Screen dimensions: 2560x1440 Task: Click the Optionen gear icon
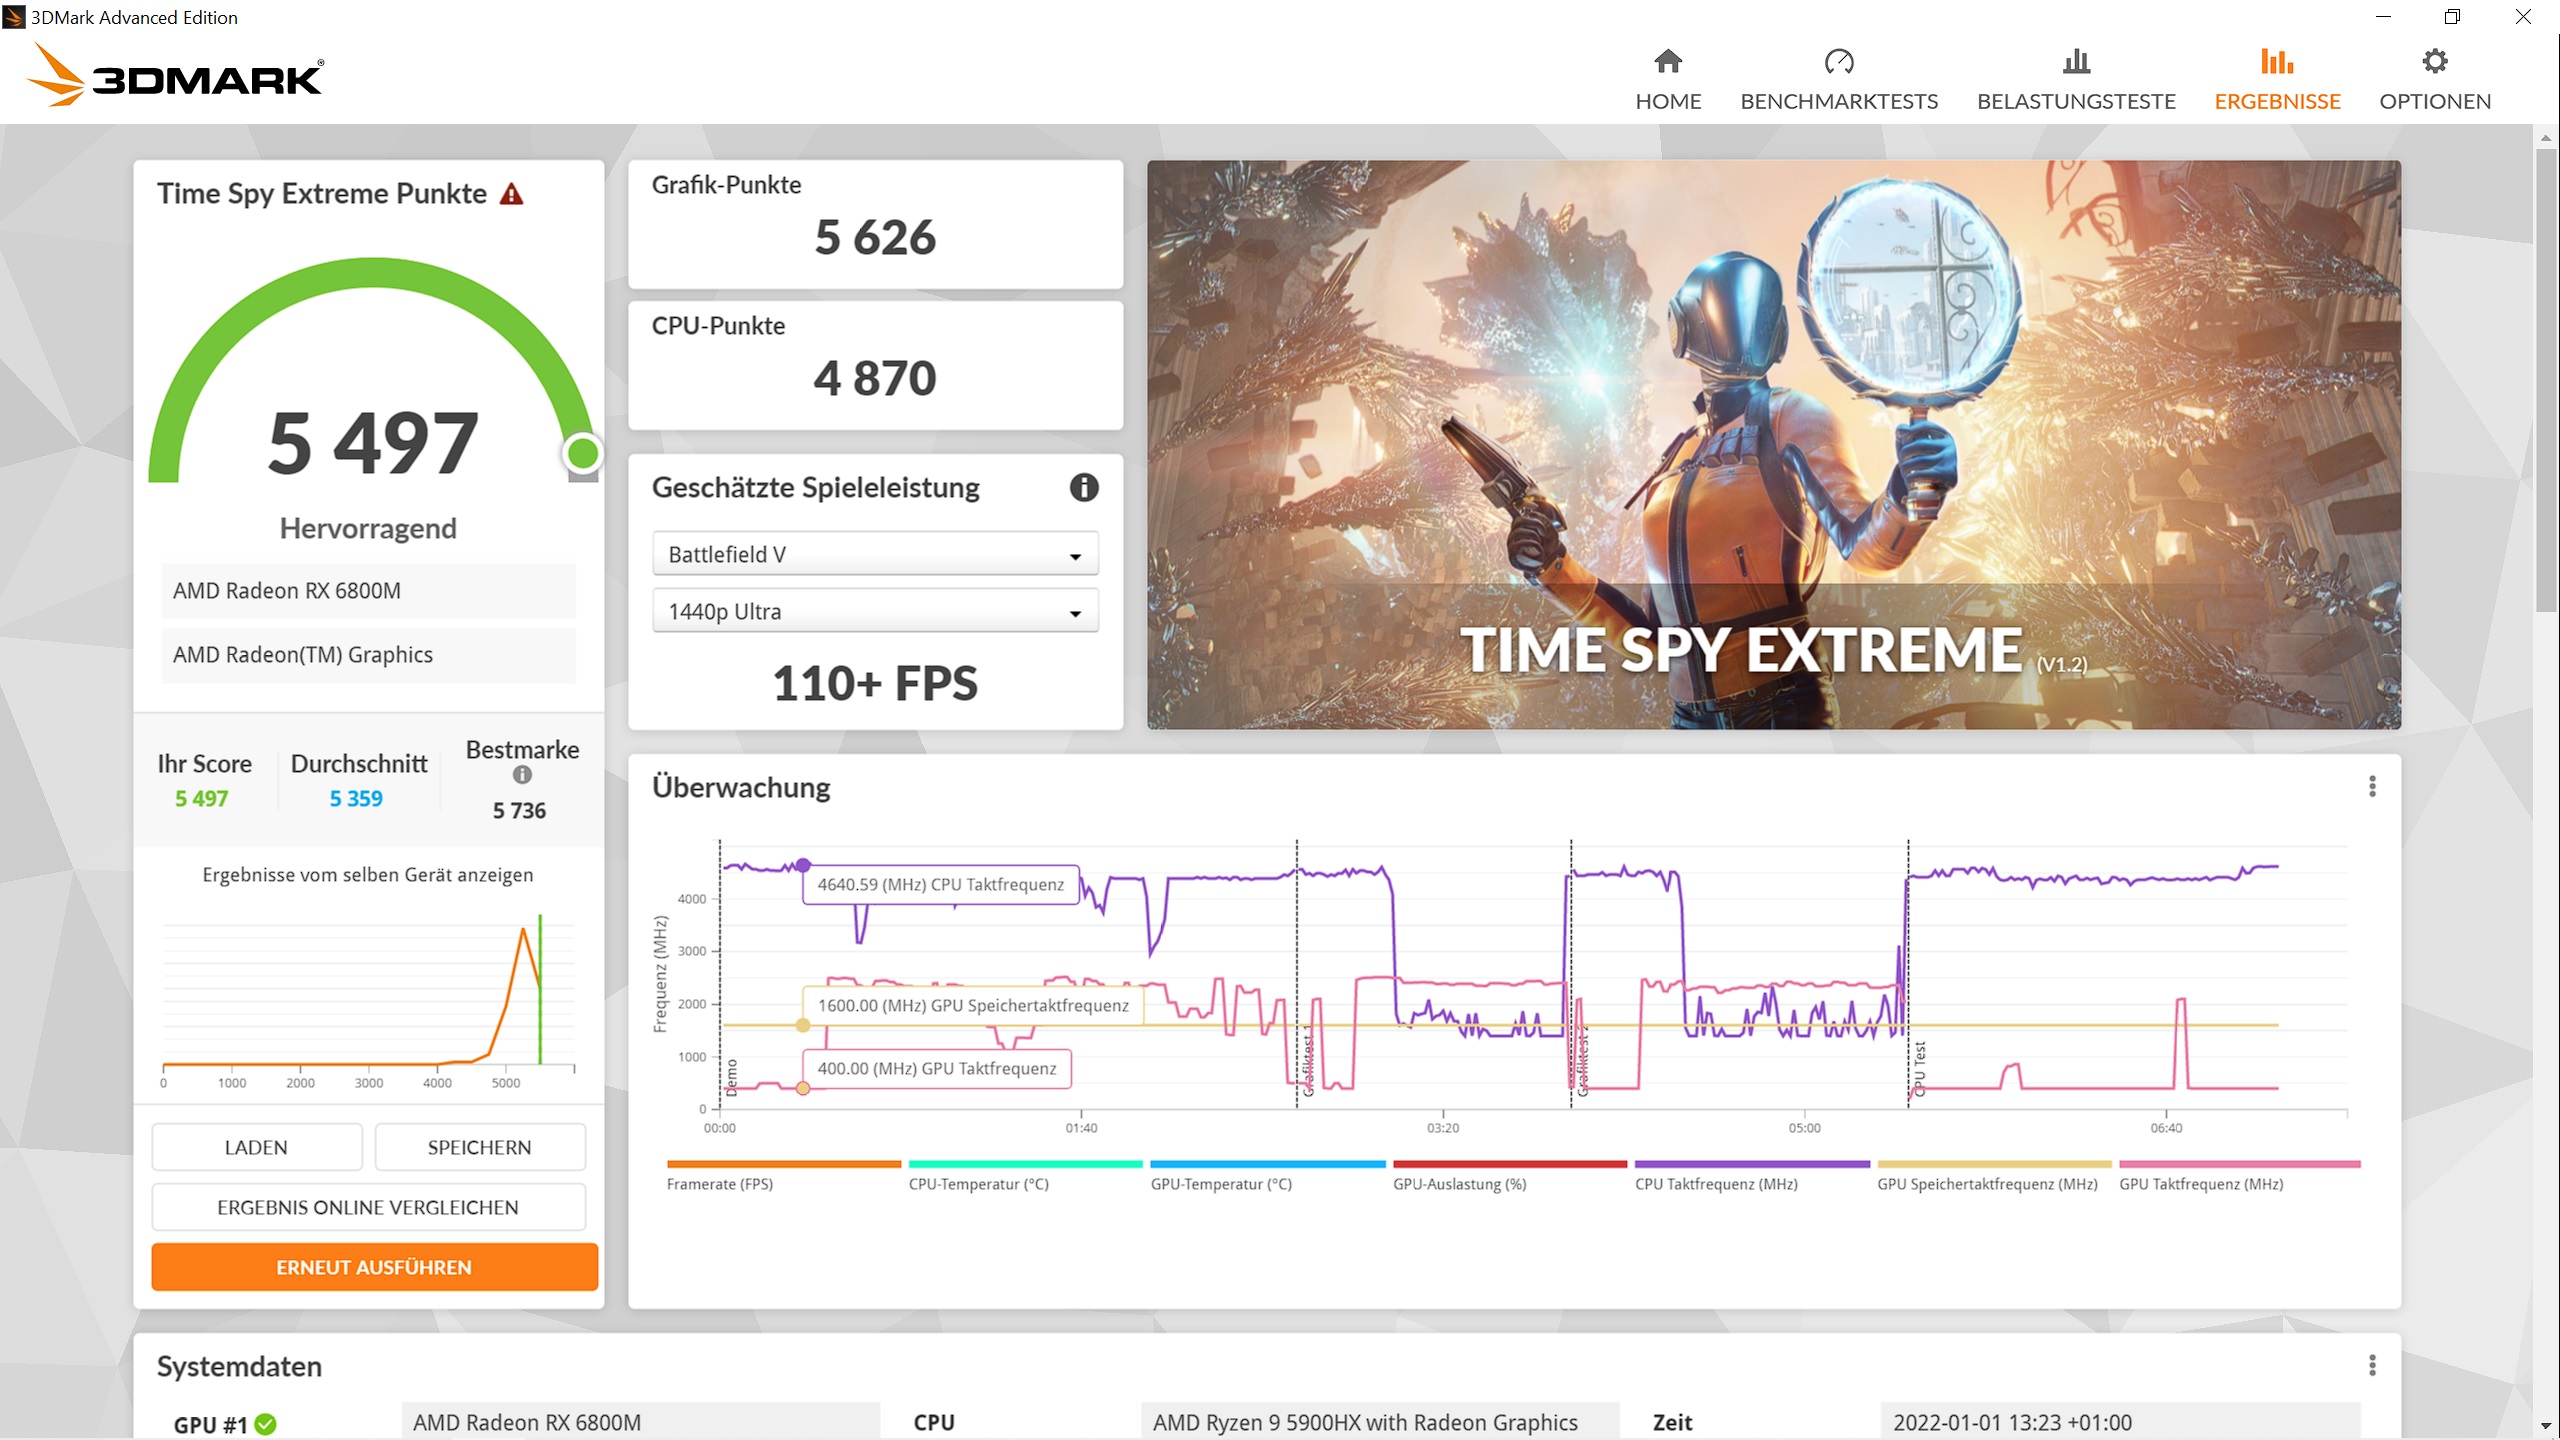(x=2434, y=62)
